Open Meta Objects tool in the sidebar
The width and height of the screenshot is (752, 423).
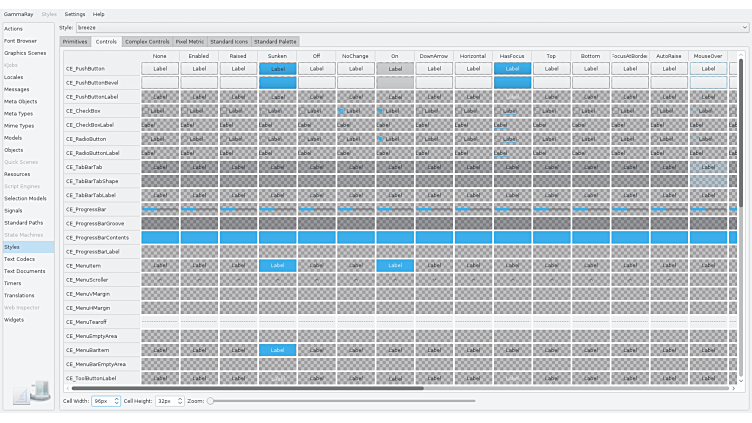[21, 101]
